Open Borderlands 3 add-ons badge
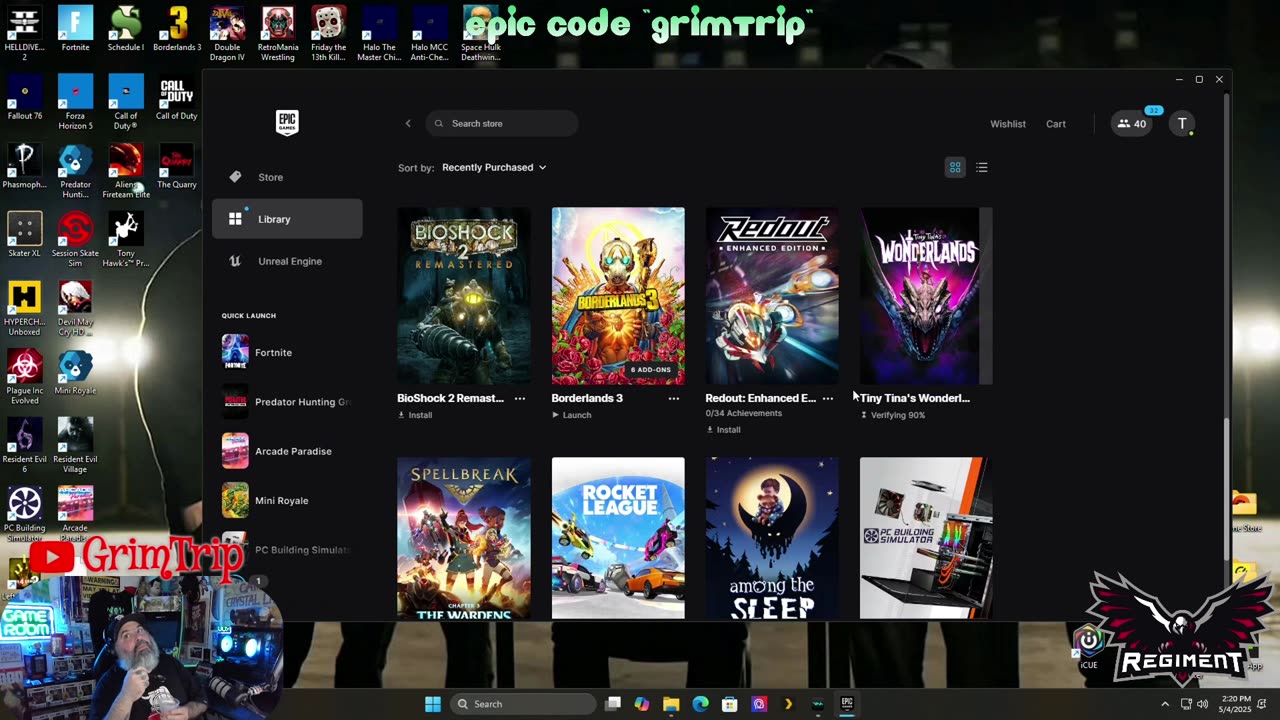 650,369
